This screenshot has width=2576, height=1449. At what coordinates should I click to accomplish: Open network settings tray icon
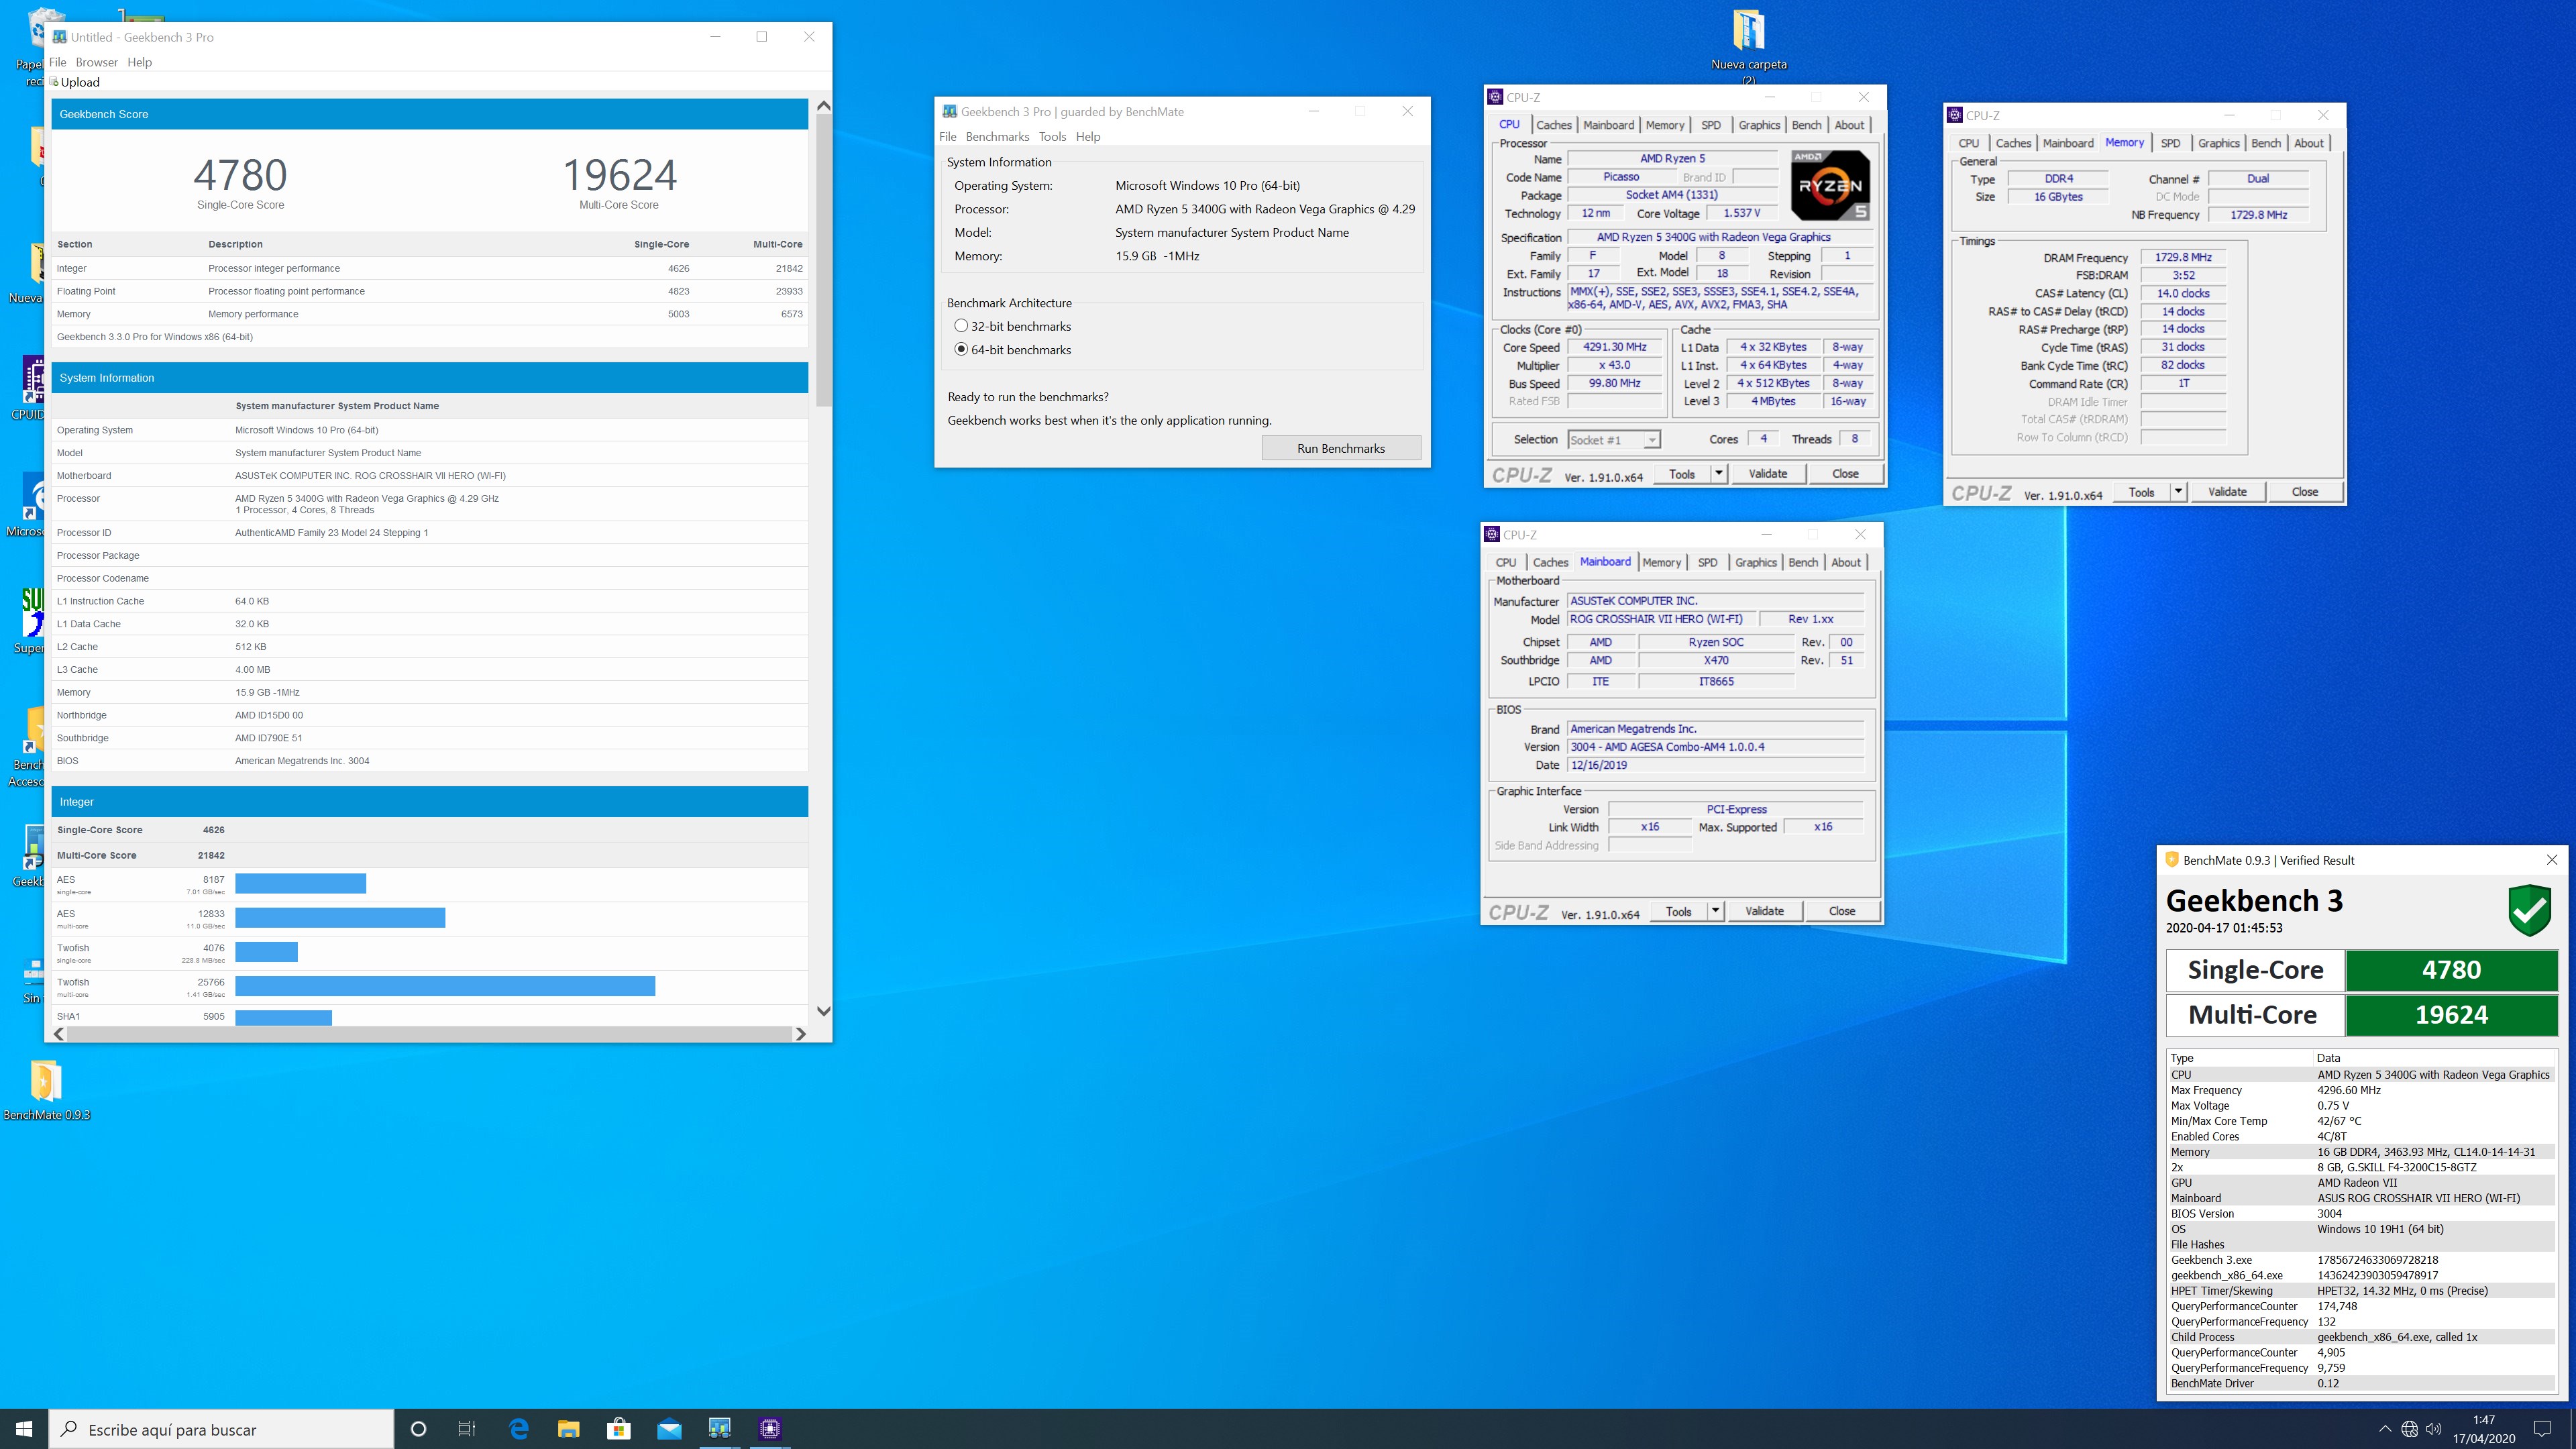point(2409,1429)
